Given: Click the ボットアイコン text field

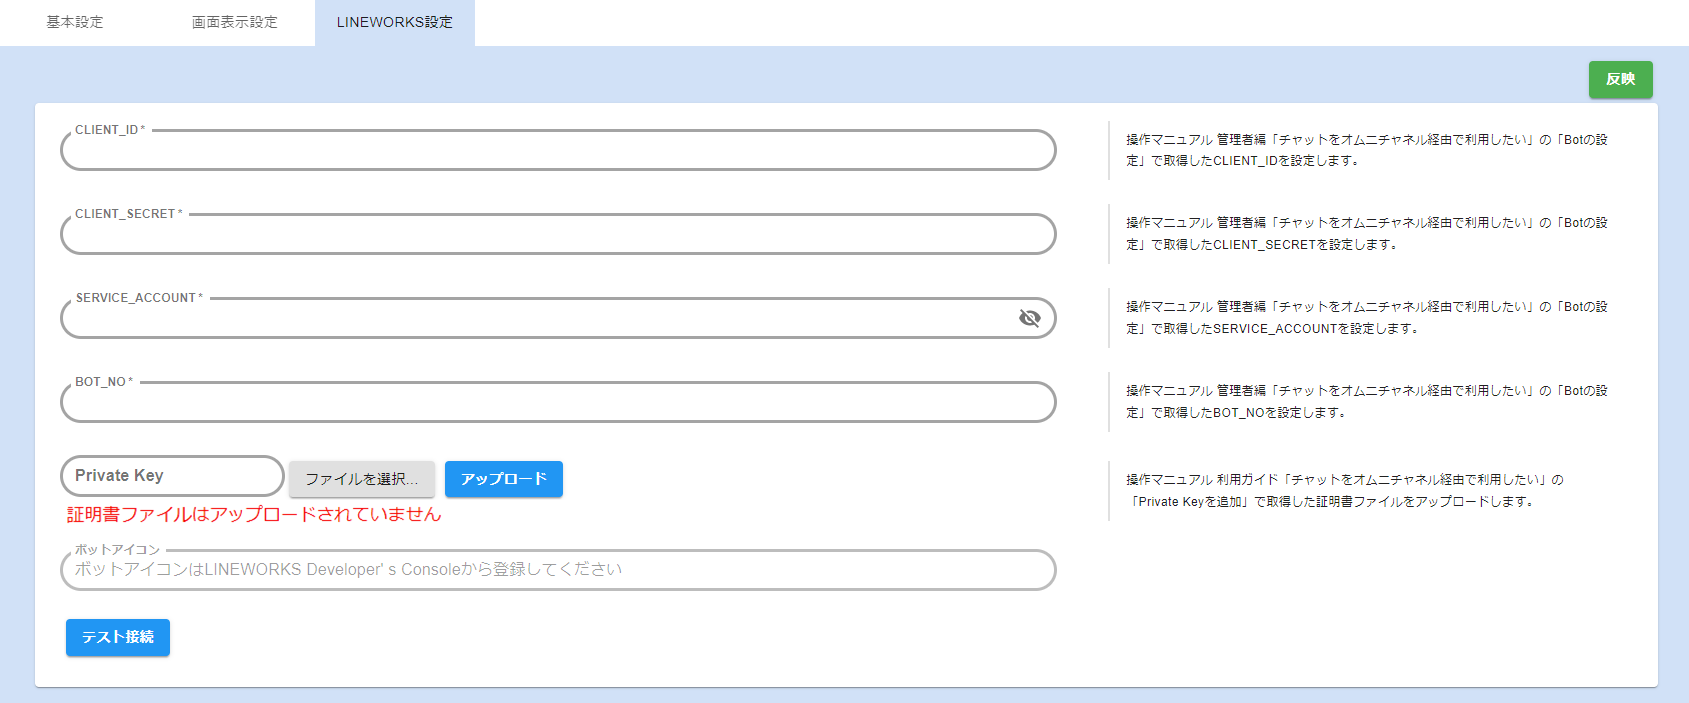Looking at the screenshot, I should coord(557,570).
